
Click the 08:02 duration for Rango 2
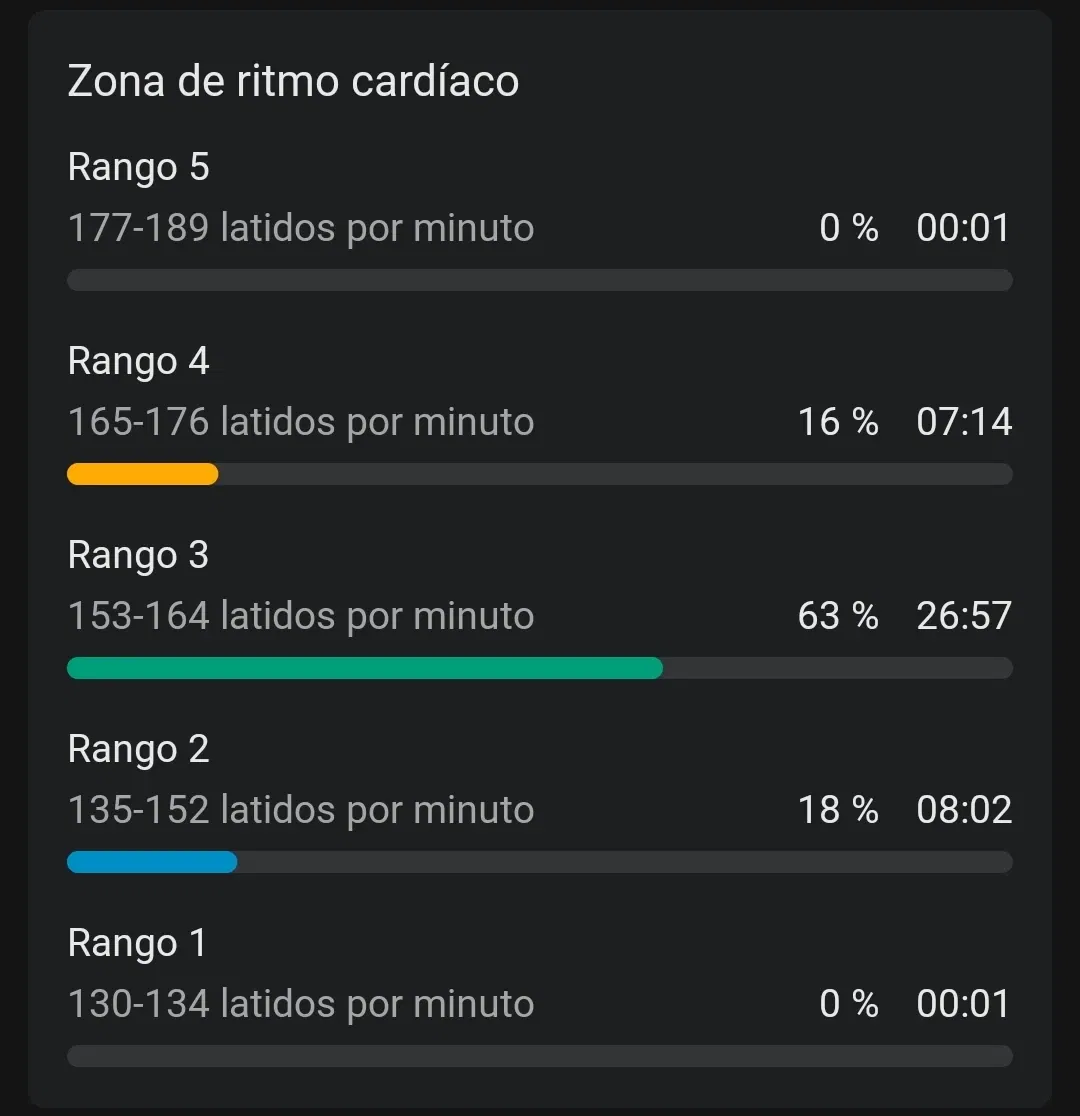point(964,809)
